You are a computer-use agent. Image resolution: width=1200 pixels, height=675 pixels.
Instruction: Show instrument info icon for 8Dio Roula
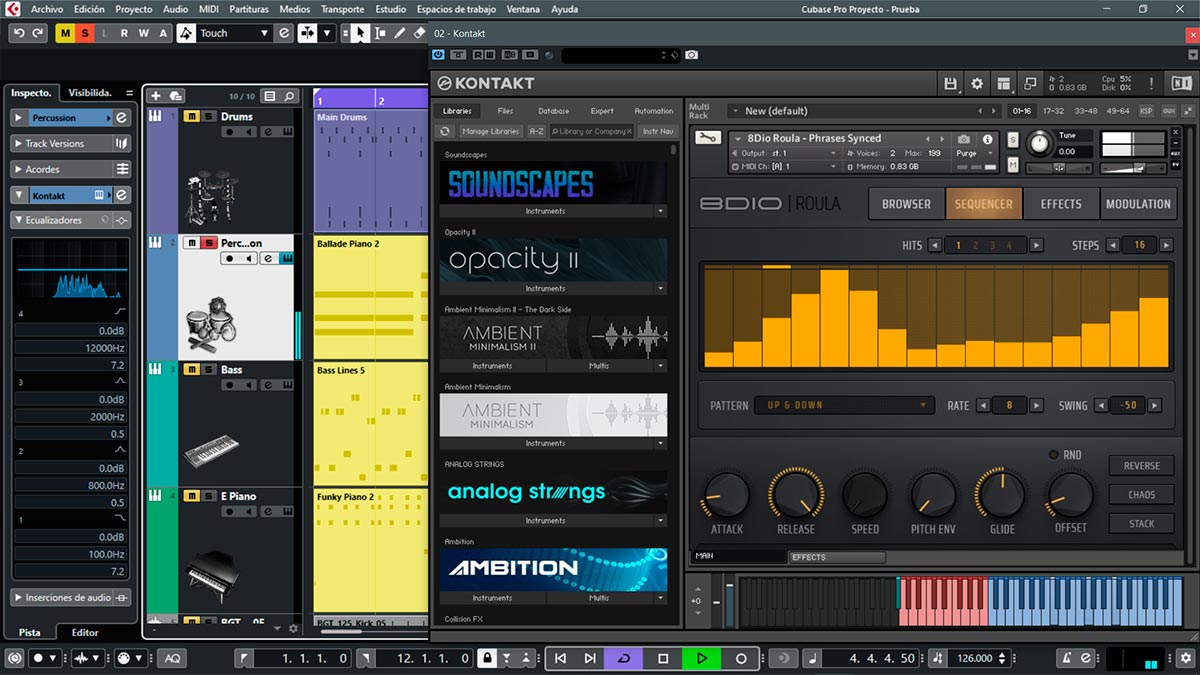[x=988, y=139]
